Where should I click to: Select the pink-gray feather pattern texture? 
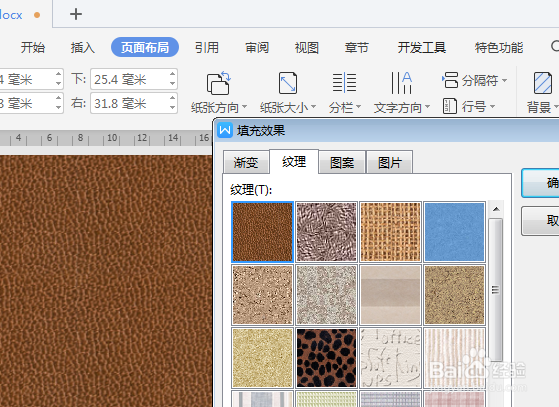click(x=326, y=232)
